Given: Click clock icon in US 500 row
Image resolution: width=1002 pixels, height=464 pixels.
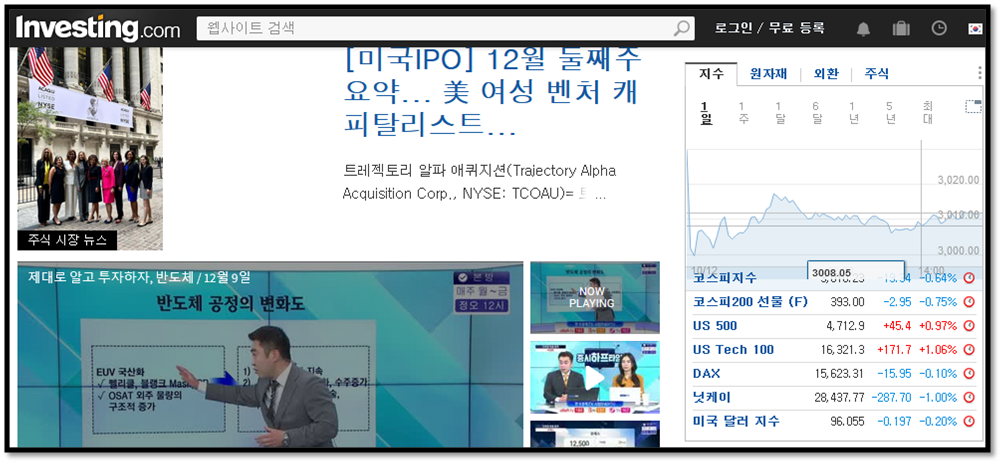Looking at the screenshot, I should tap(969, 326).
